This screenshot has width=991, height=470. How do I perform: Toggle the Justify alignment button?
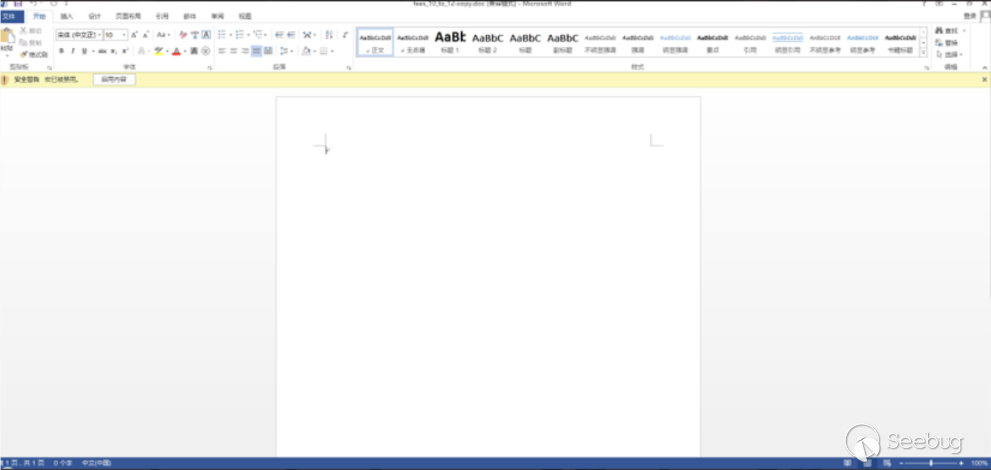coord(256,51)
